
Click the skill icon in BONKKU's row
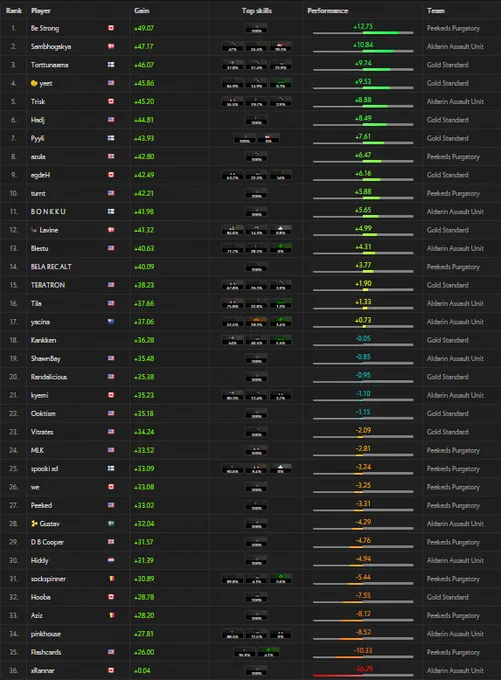pos(256,212)
